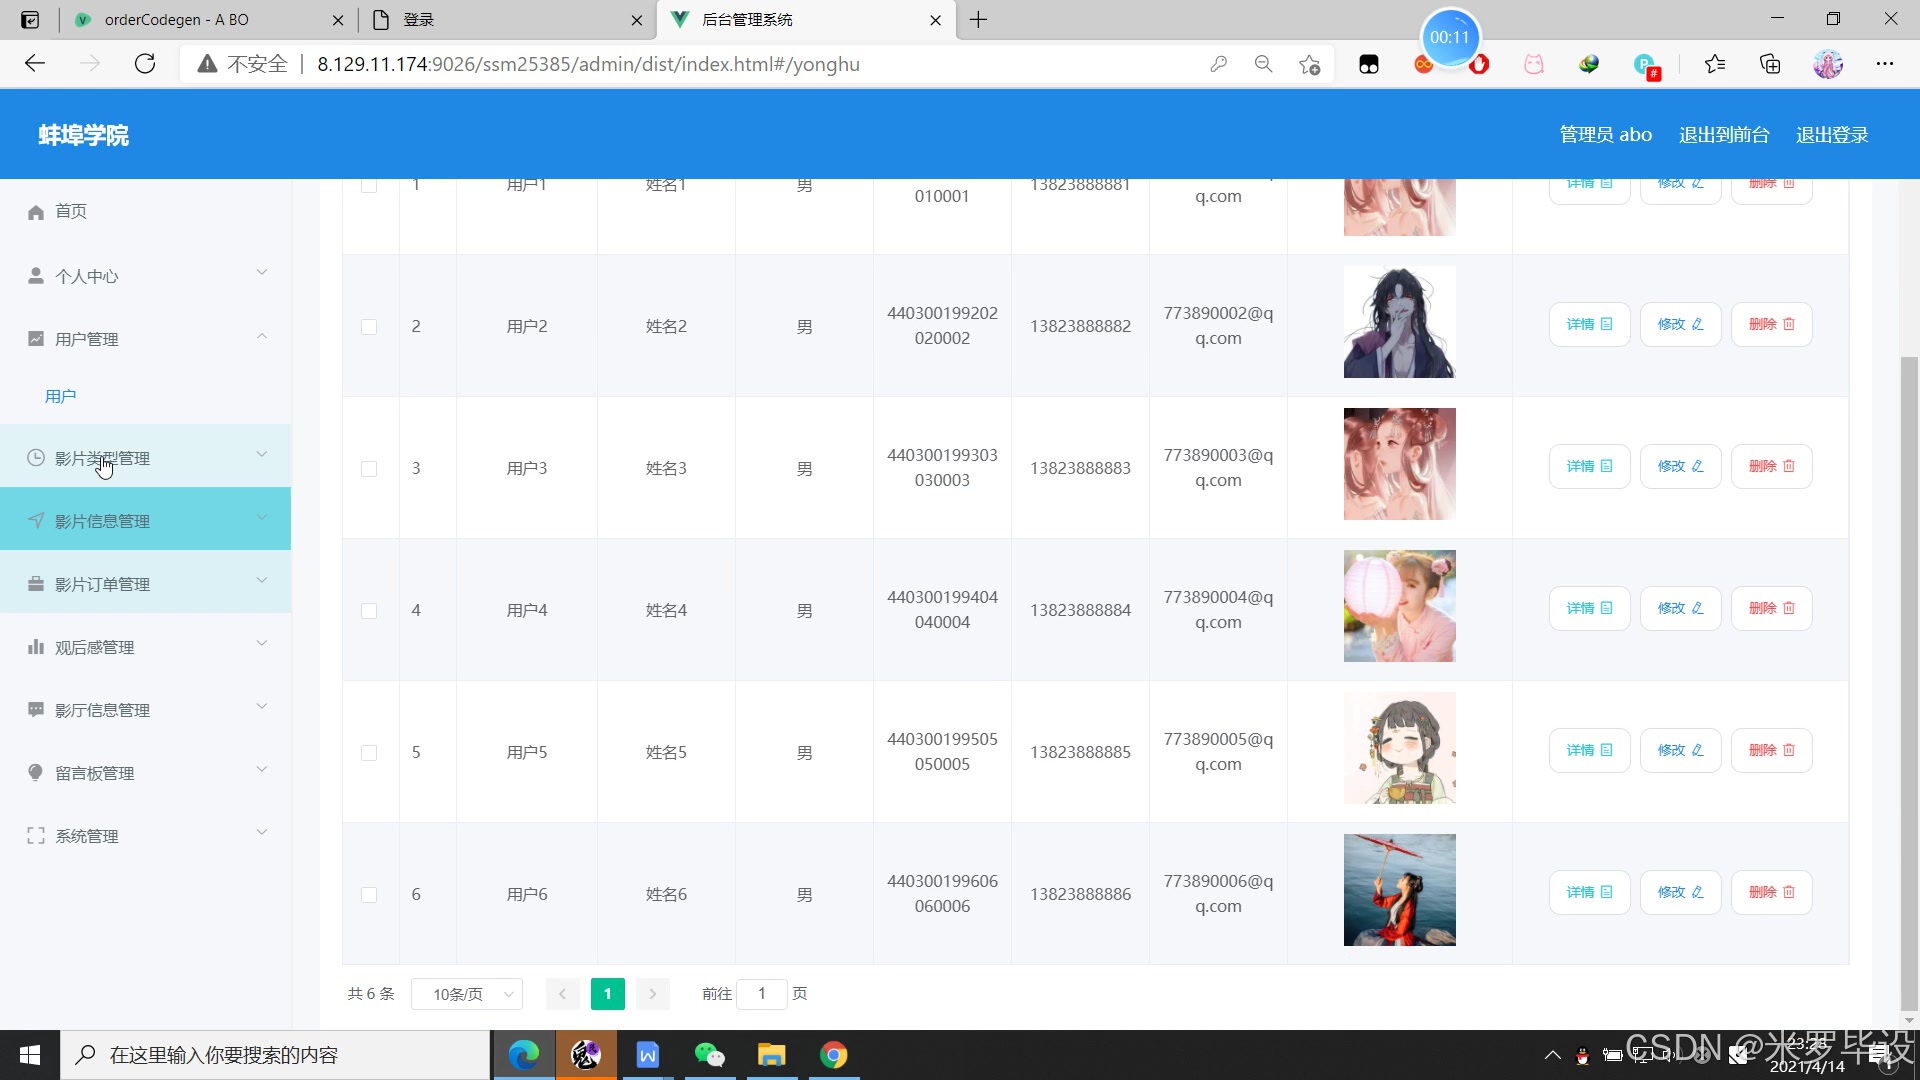The image size is (1920, 1080).
Task: Open WeChat from the taskbar
Action: pos(709,1055)
